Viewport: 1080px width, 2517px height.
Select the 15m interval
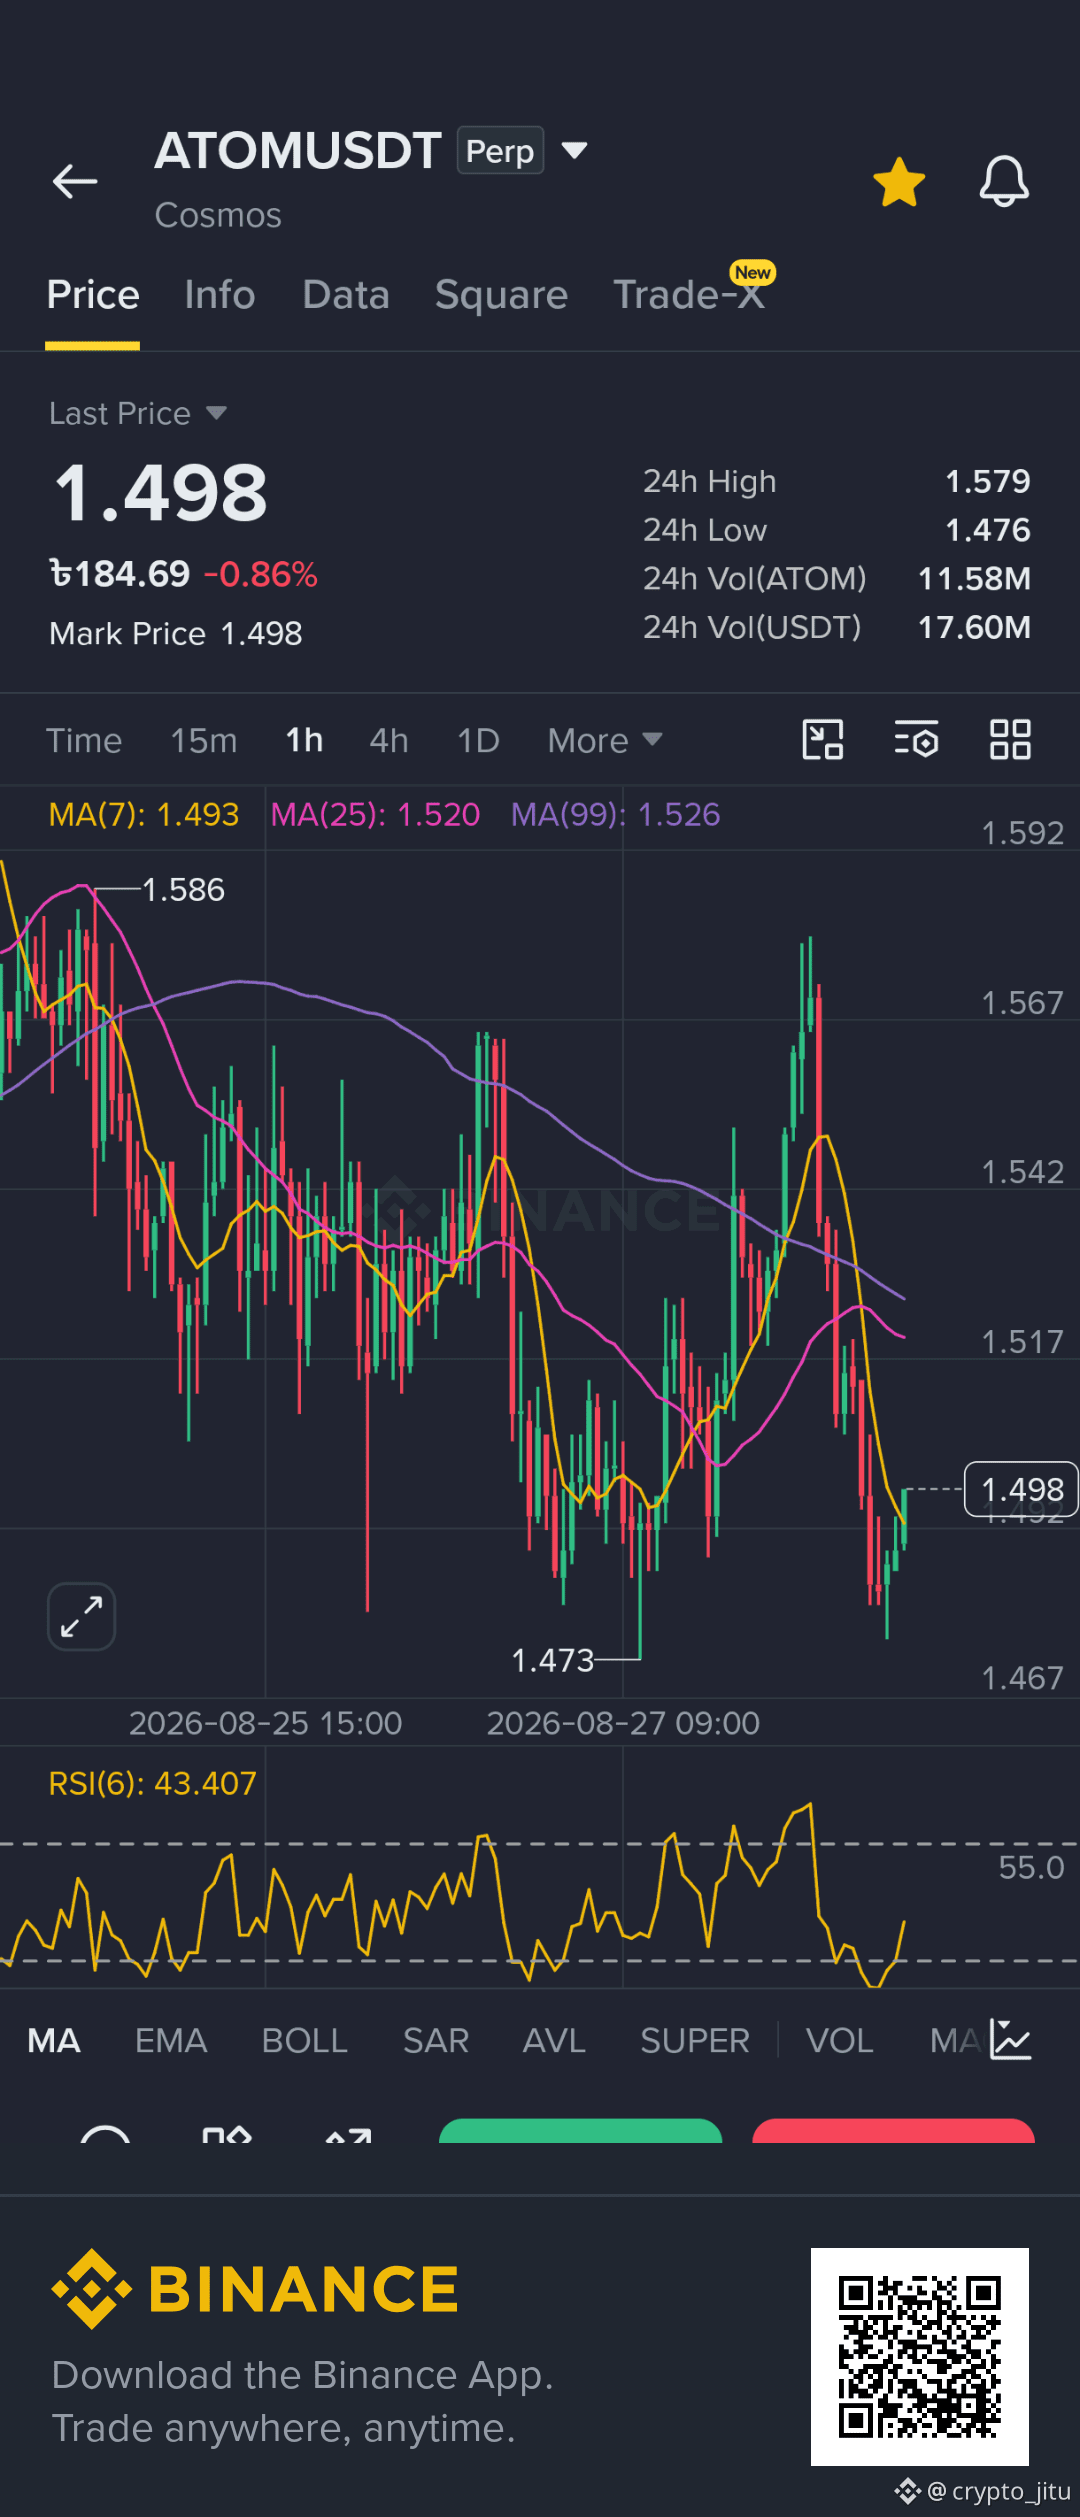click(204, 741)
